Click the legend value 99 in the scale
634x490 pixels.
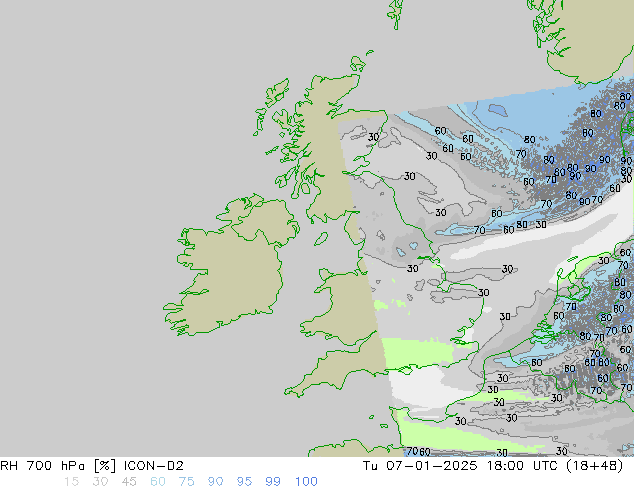pos(273,482)
